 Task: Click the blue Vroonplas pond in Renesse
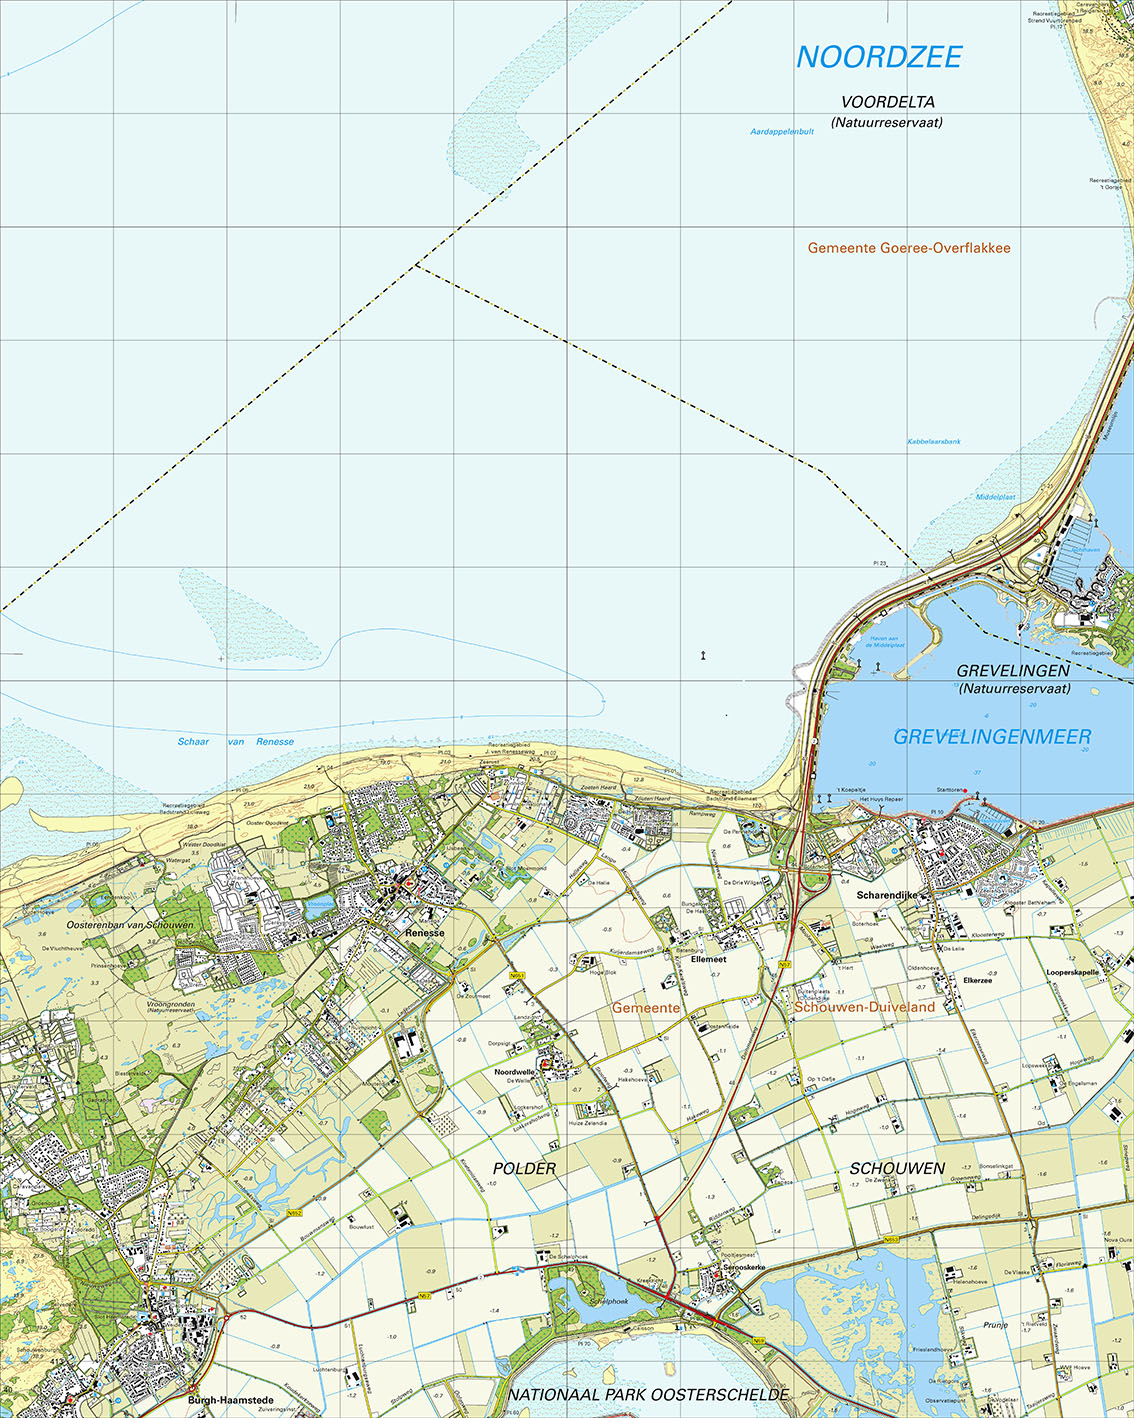point(320,904)
